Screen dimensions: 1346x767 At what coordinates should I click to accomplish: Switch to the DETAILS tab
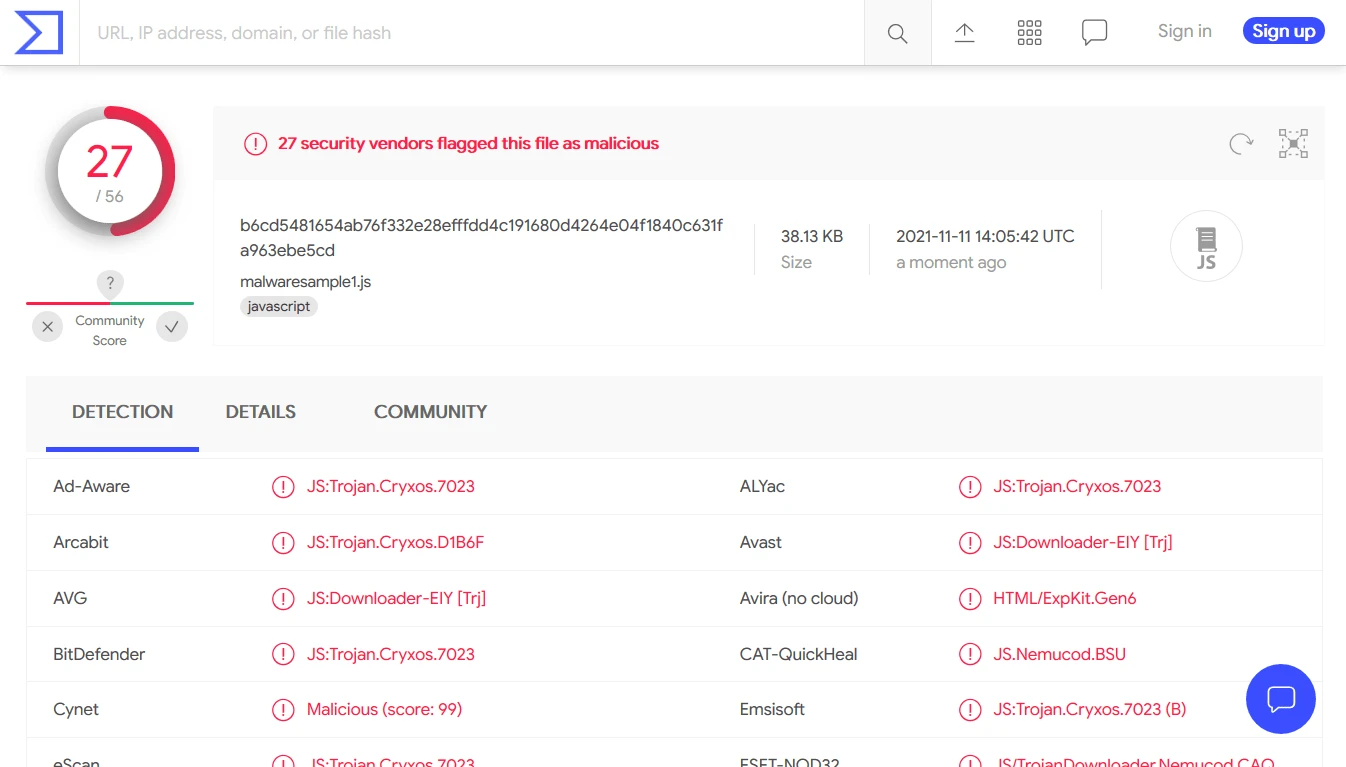click(x=260, y=412)
